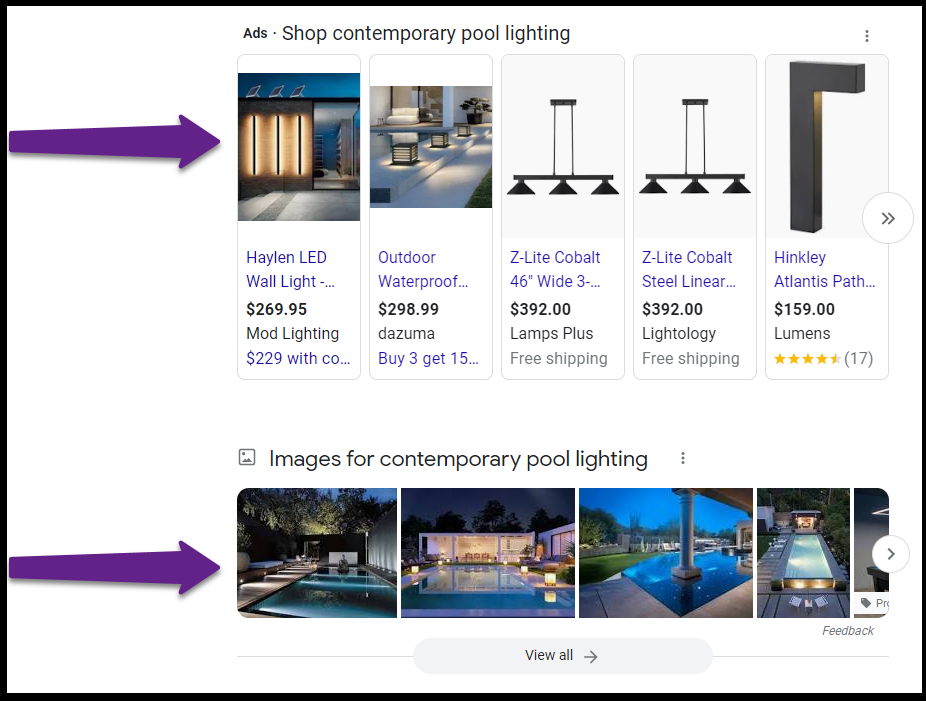Click View all images button
The image size is (926, 701).
(563, 656)
